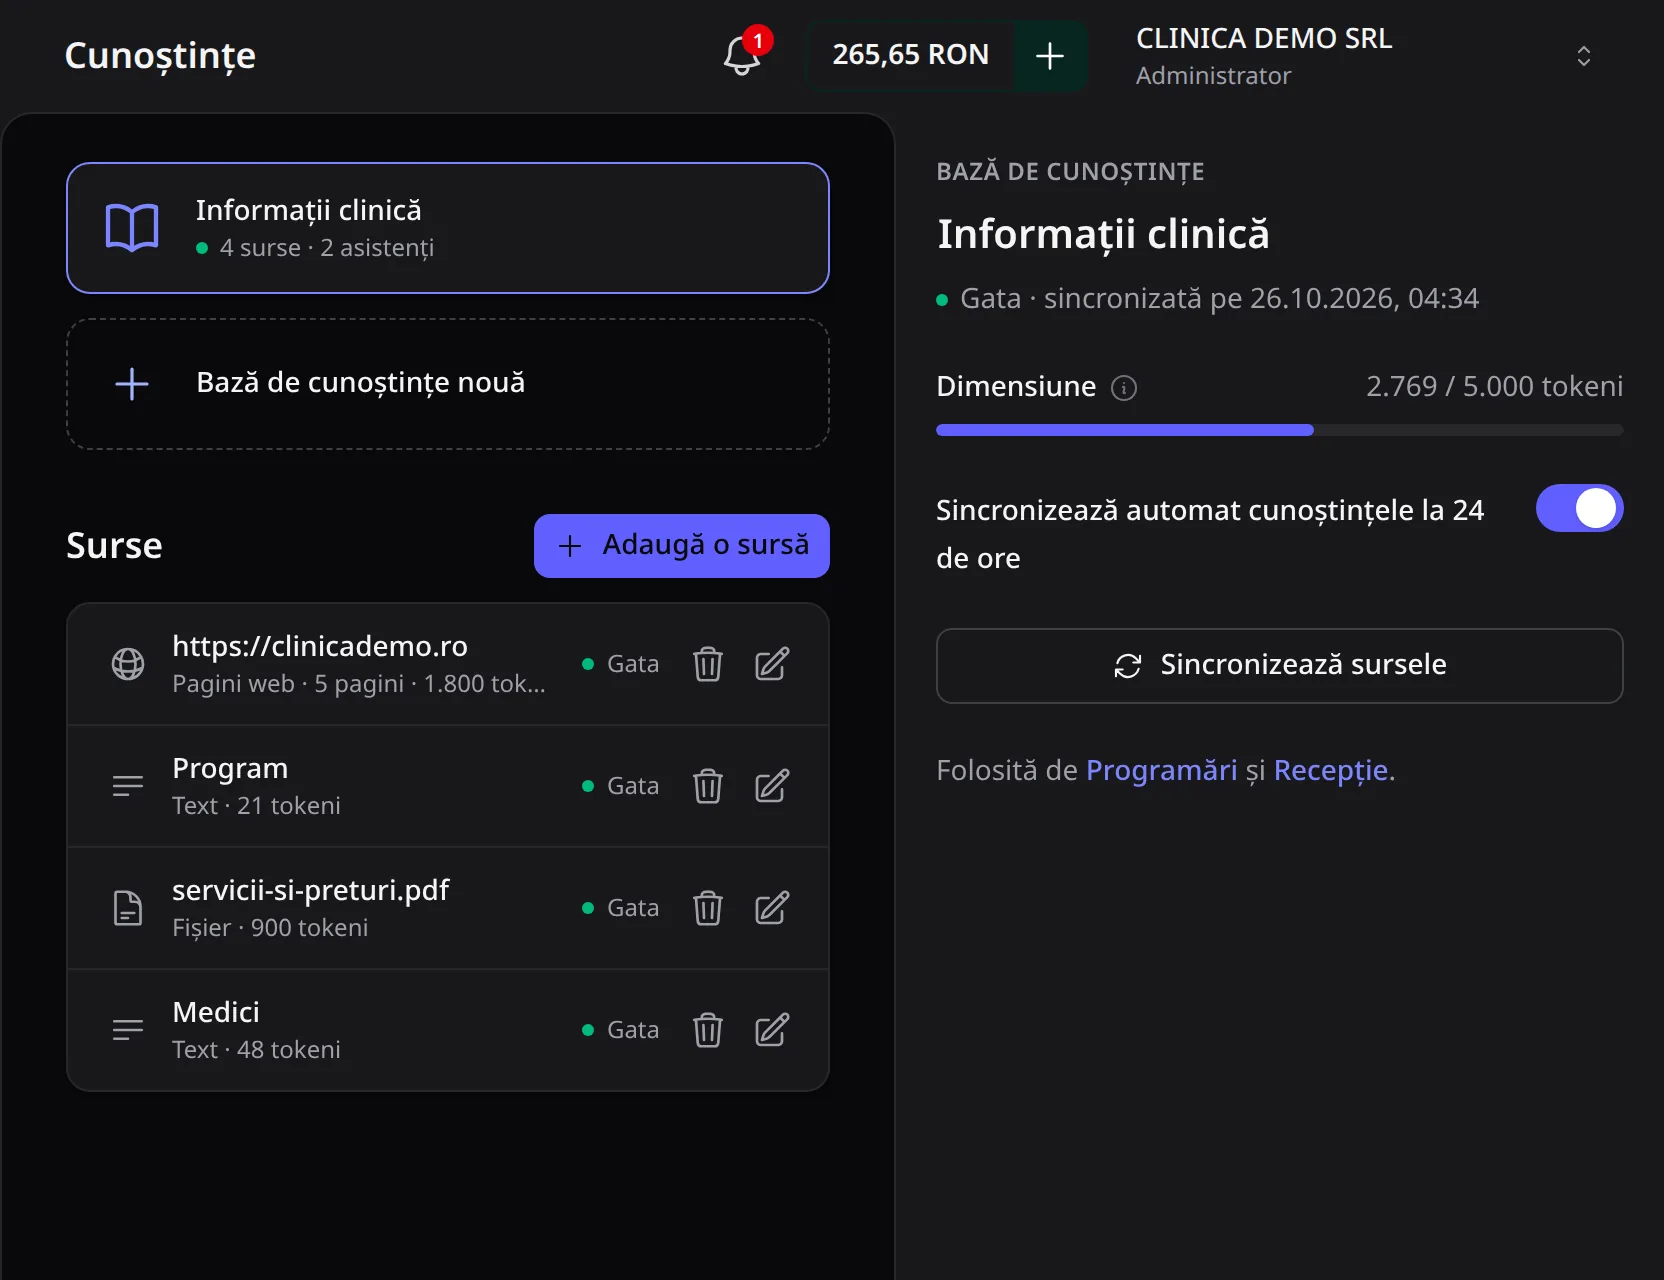Click the 265,65 RON balance
Screen dimensions: 1664x1280
911,55
